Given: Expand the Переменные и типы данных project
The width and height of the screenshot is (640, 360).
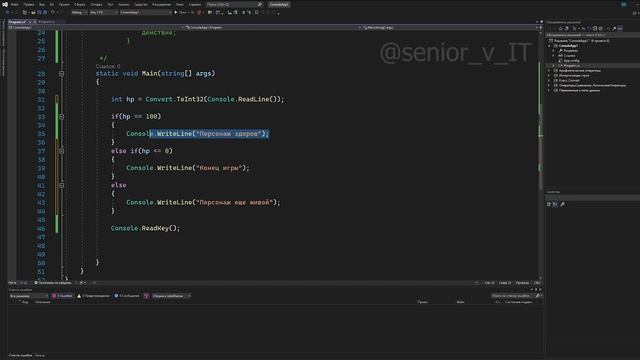Looking at the screenshot, I should coord(549,90).
